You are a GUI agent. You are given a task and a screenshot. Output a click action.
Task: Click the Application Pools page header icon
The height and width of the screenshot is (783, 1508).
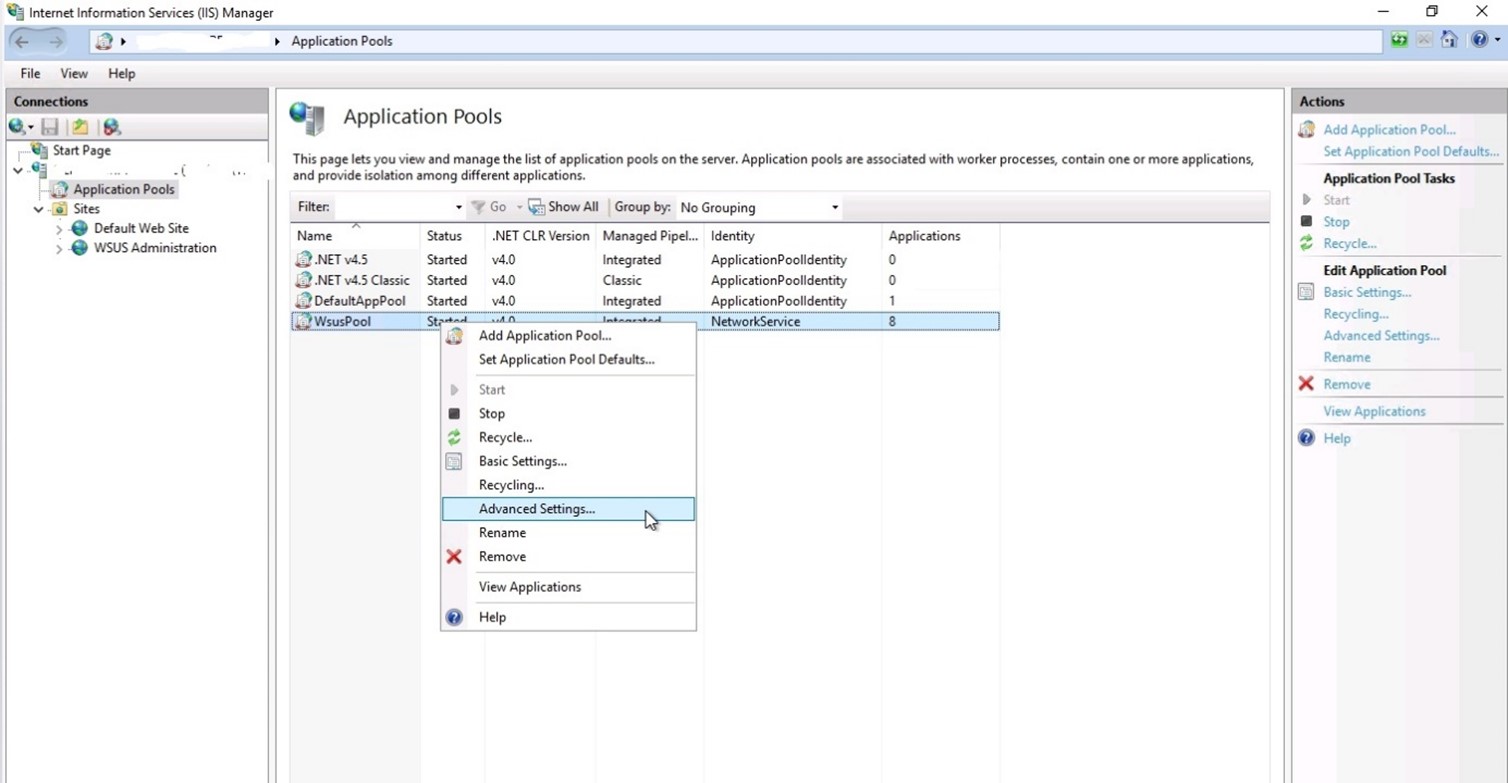tap(308, 118)
